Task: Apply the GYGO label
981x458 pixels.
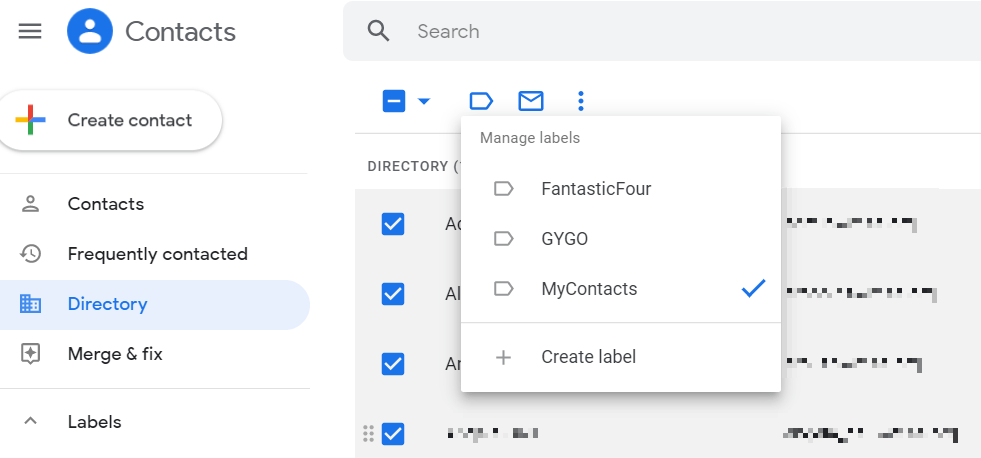Action: (x=621, y=238)
